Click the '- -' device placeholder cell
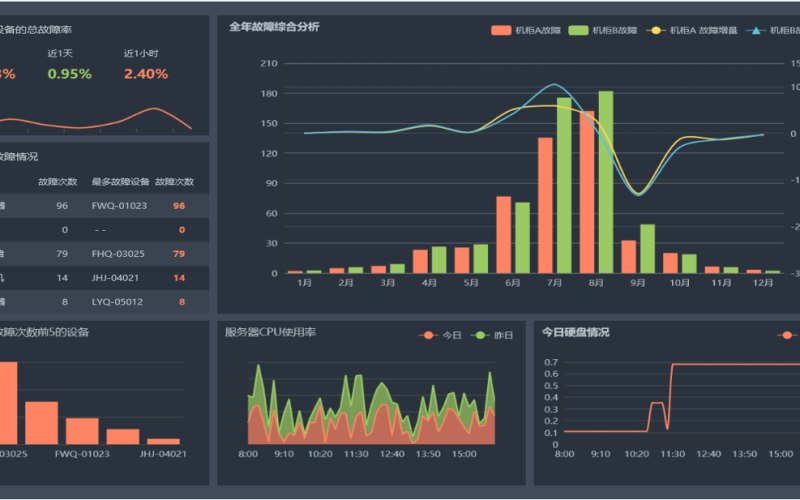 (x=101, y=230)
